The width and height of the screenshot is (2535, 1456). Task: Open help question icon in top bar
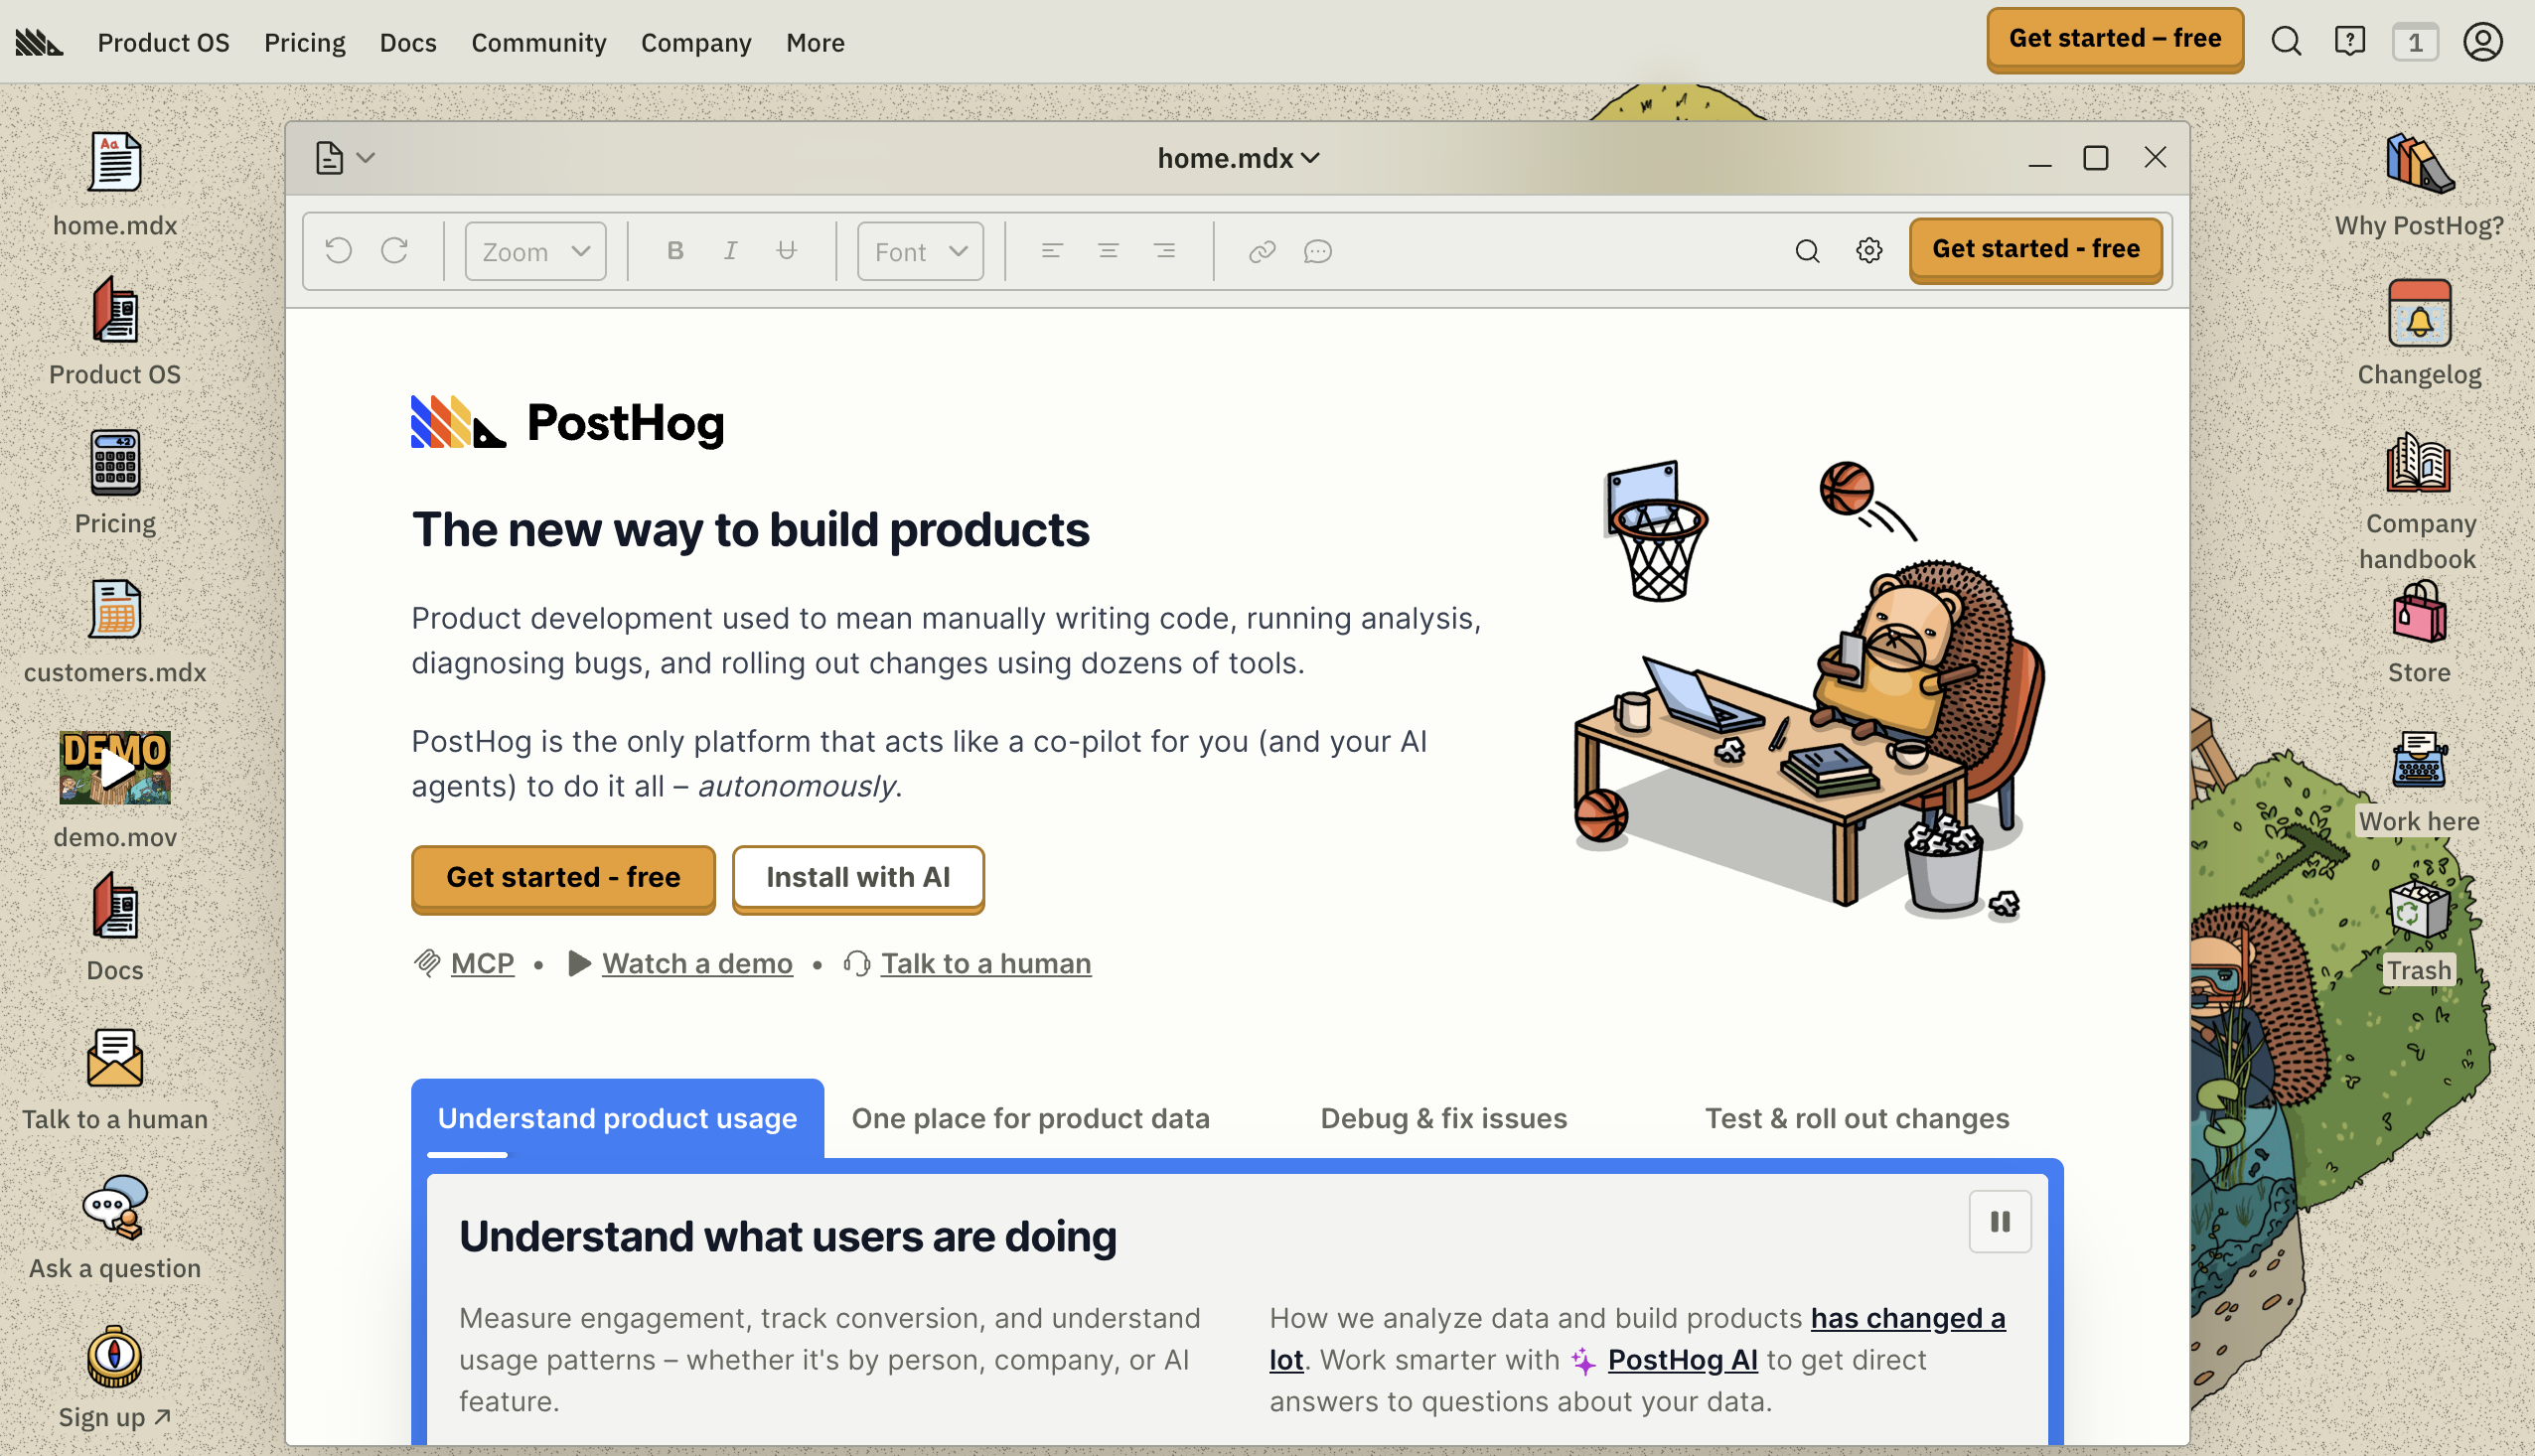click(2350, 41)
